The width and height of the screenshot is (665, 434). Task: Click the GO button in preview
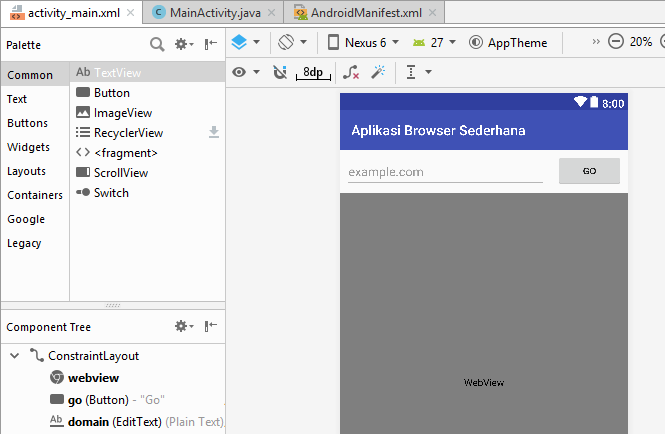589,171
